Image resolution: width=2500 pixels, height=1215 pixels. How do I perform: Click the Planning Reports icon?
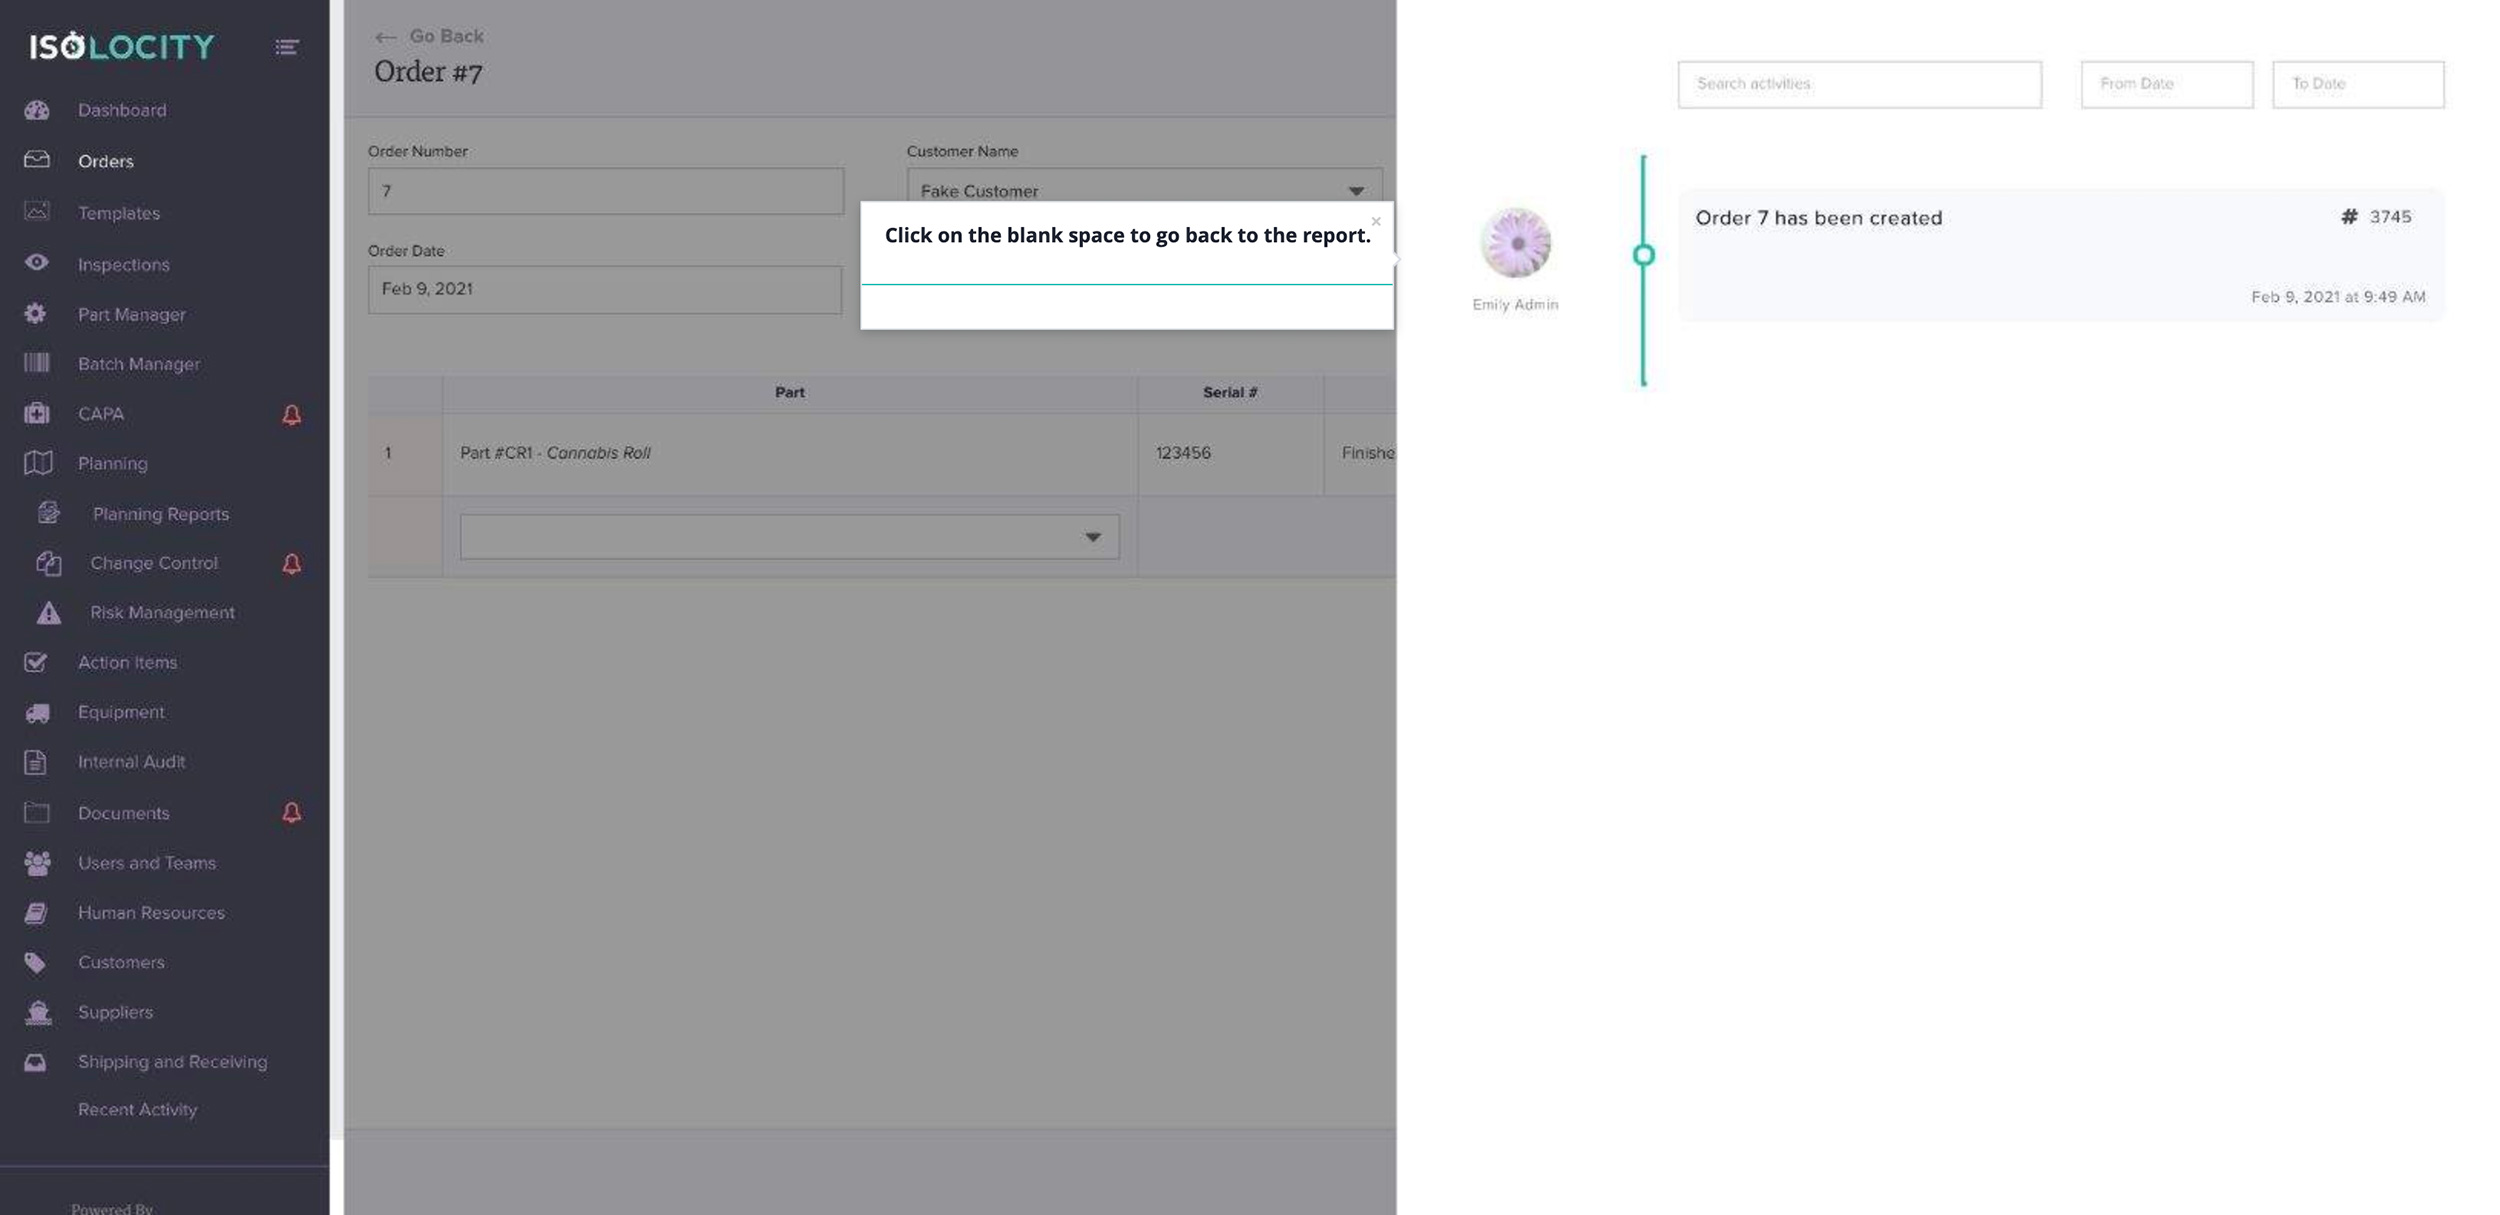[x=49, y=513]
